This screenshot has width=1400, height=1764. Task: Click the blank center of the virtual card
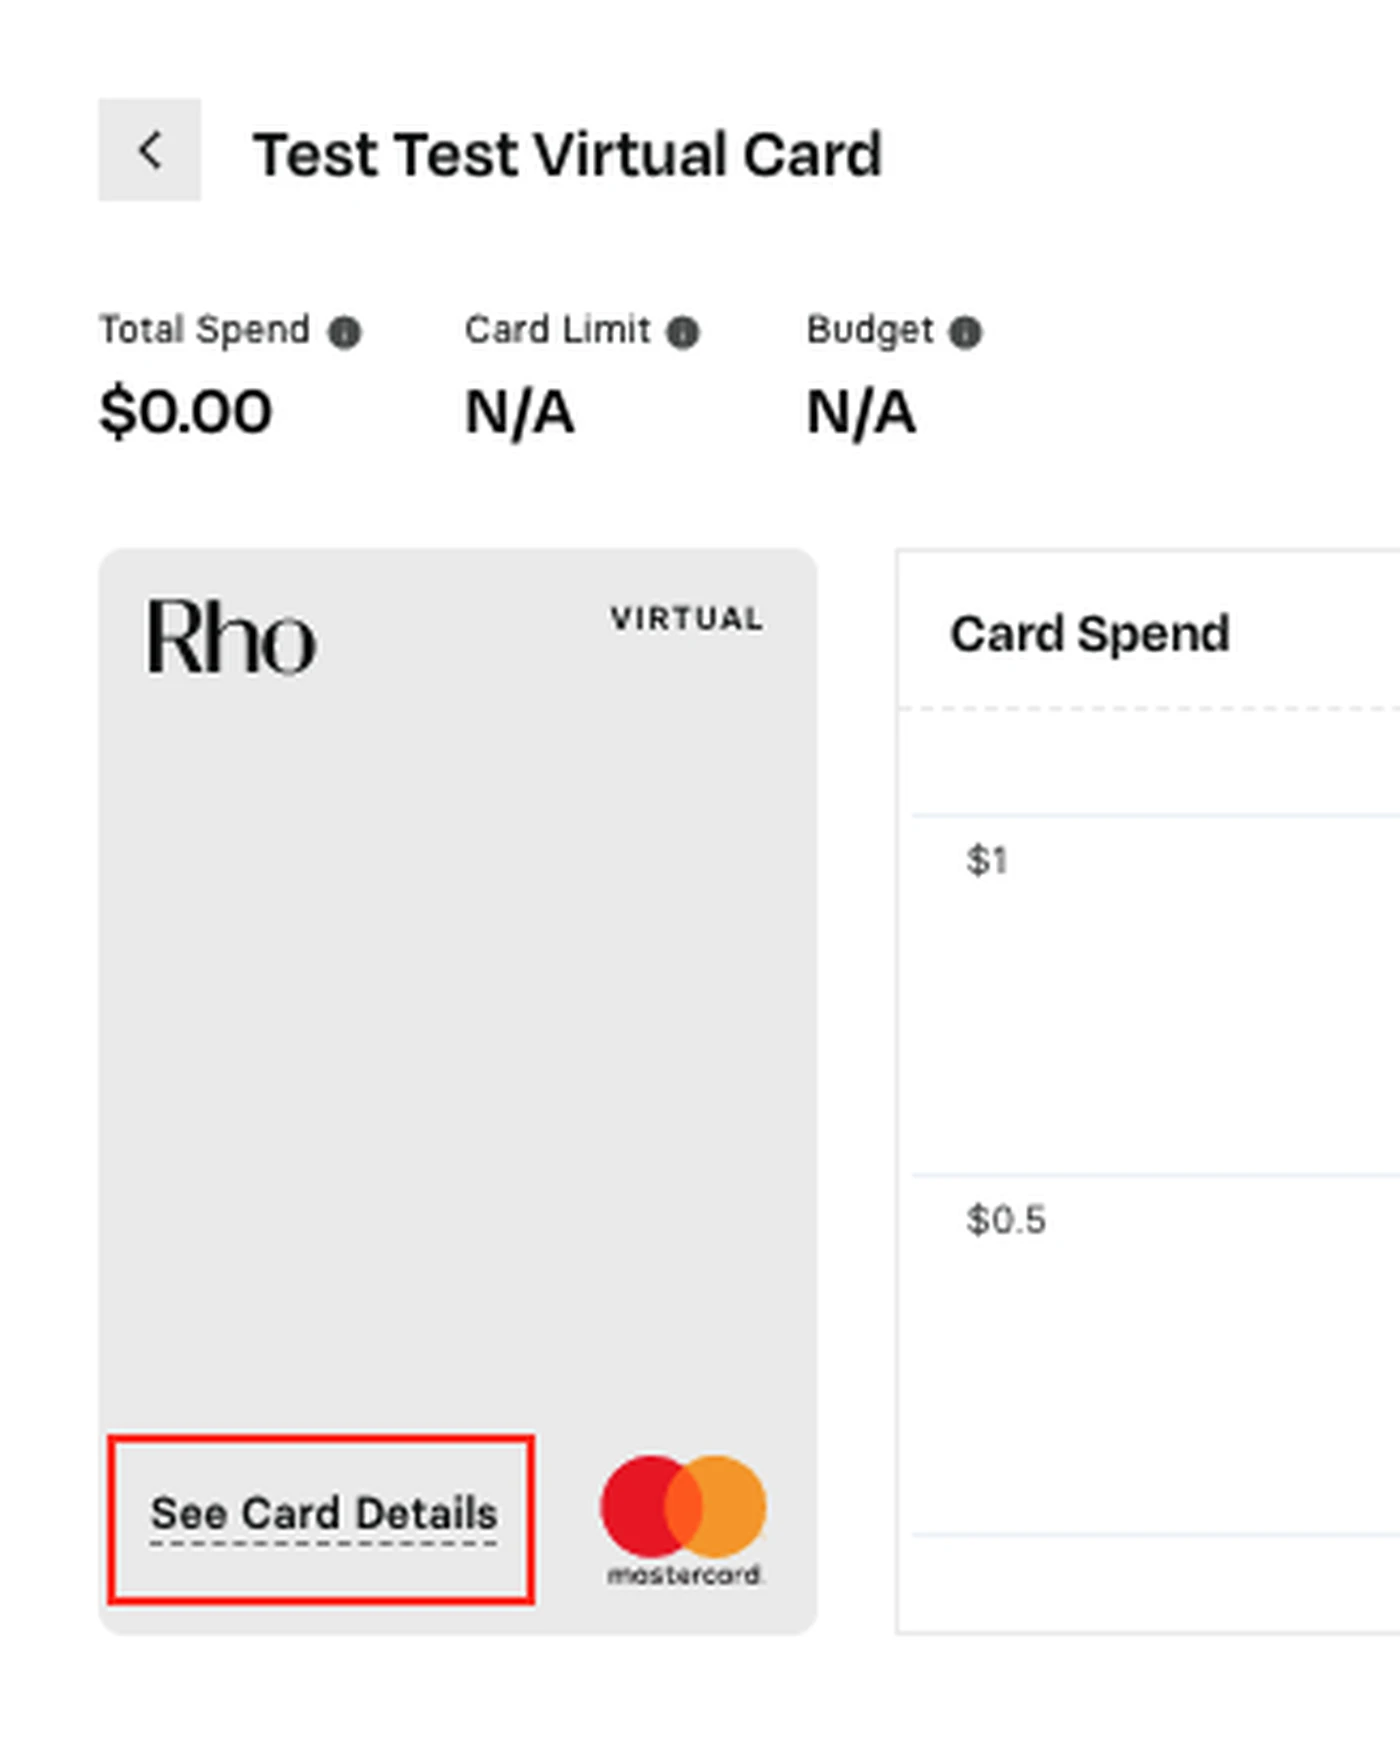click(x=458, y=1050)
